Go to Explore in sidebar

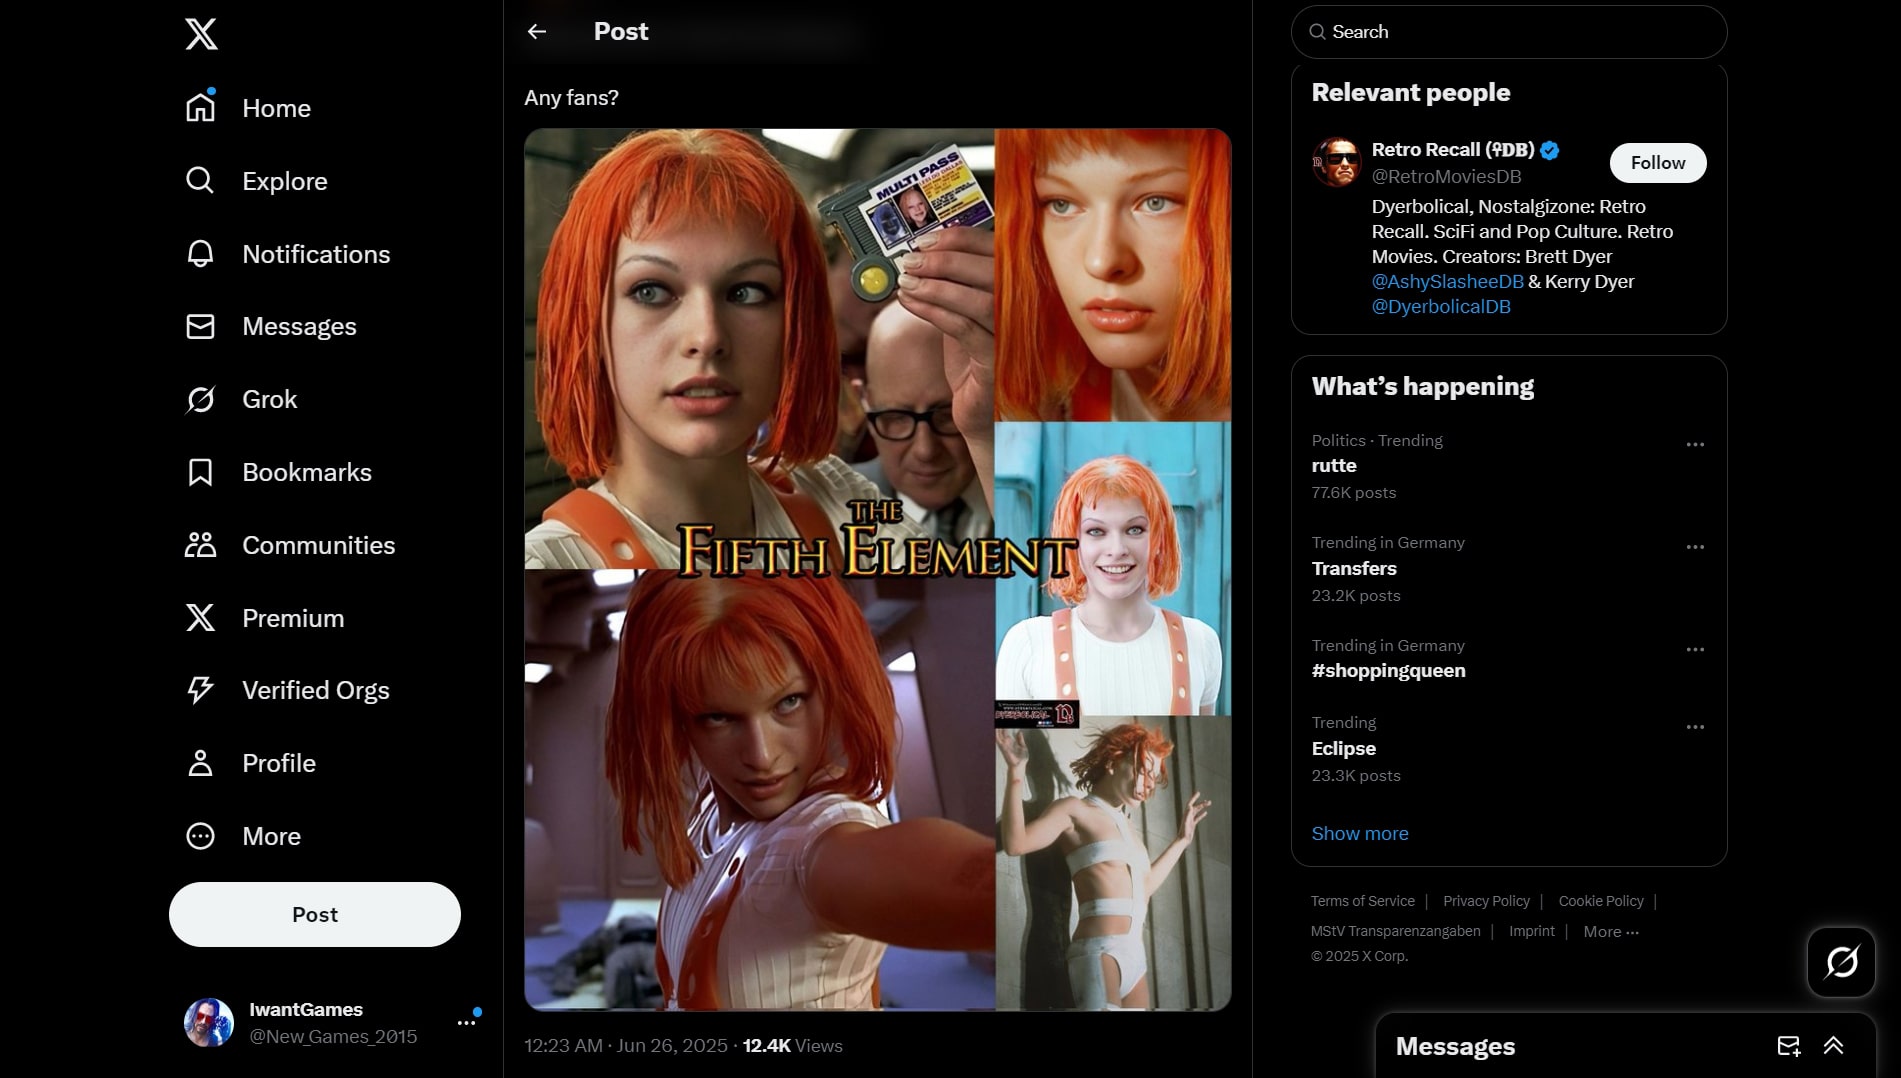[256, 181]
